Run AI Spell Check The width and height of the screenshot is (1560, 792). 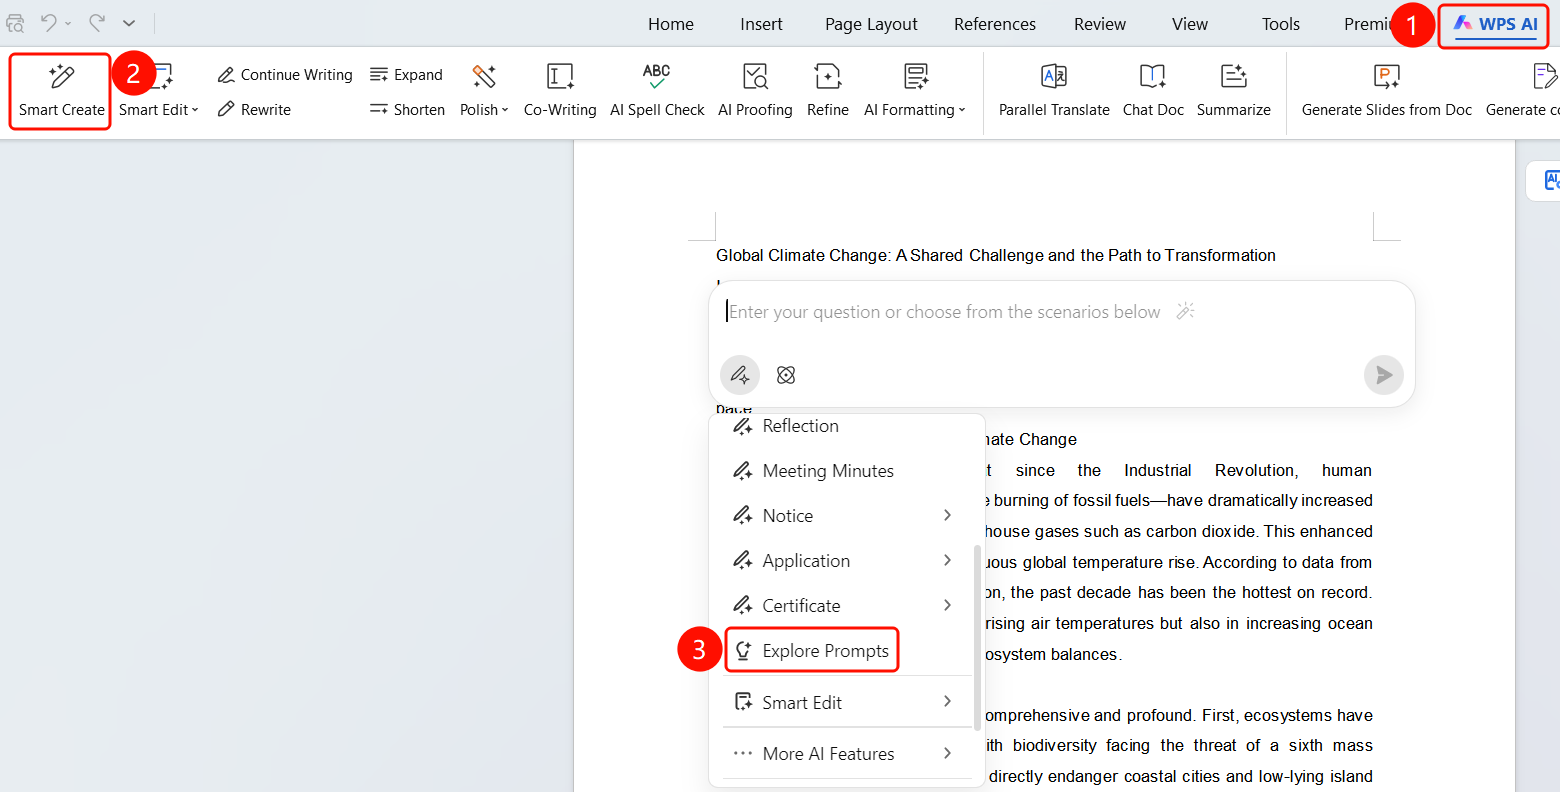coord(657,91)
